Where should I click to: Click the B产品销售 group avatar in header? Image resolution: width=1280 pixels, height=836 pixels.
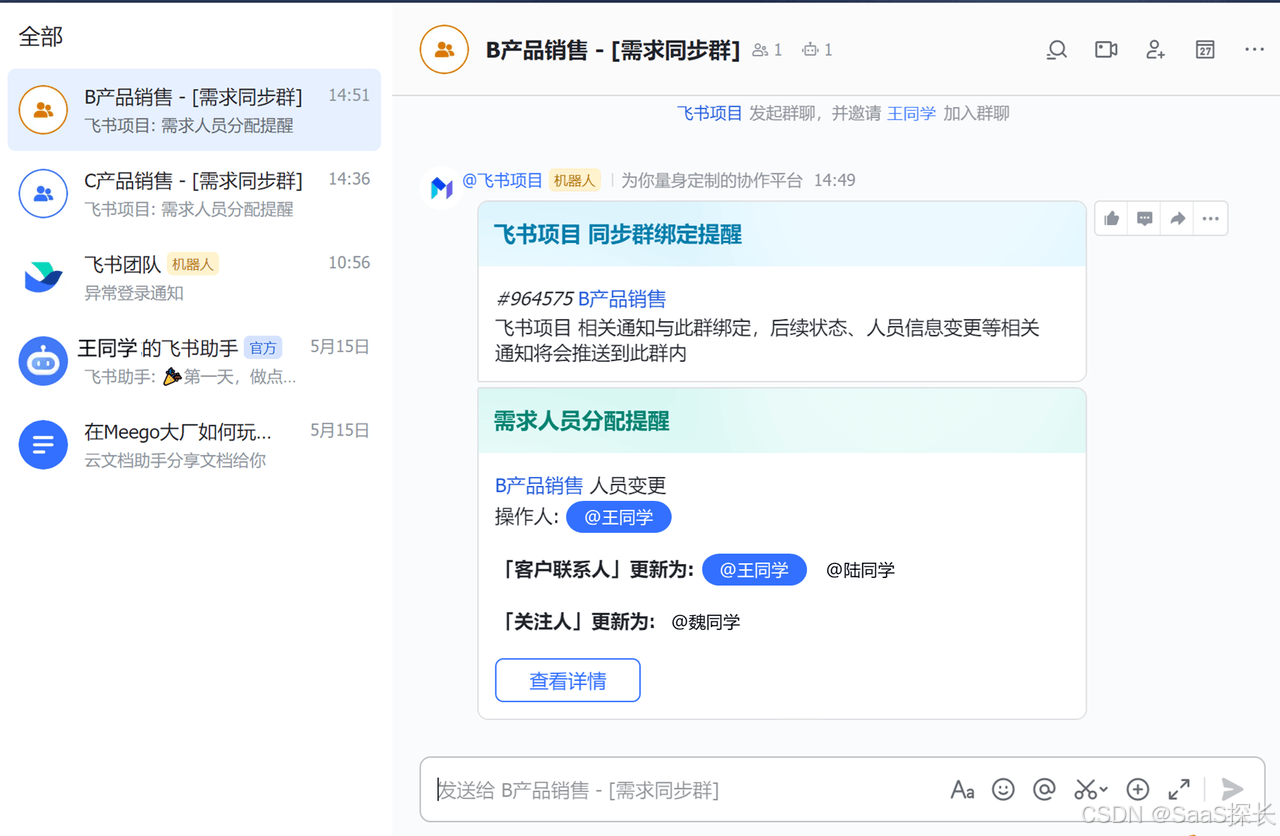pyautogui.click(x=444, y=50)
